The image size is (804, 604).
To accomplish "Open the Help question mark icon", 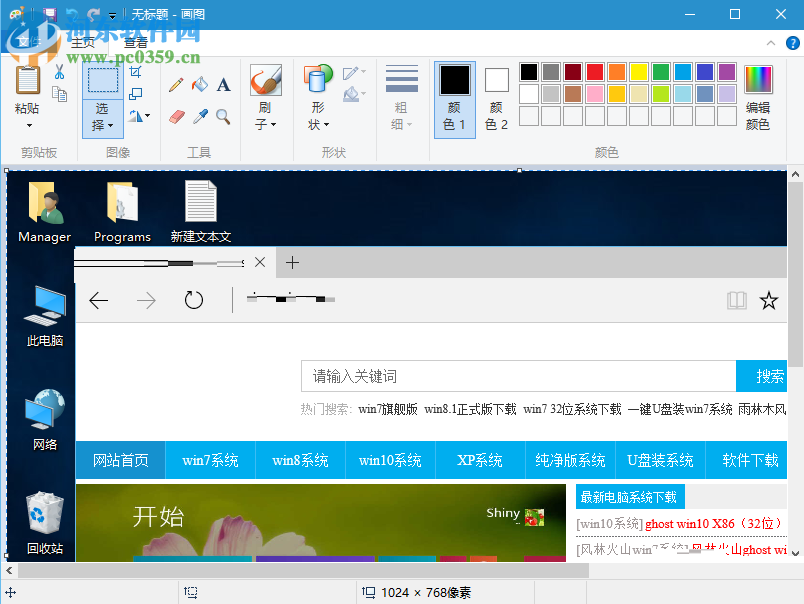I will coord(792,43).
